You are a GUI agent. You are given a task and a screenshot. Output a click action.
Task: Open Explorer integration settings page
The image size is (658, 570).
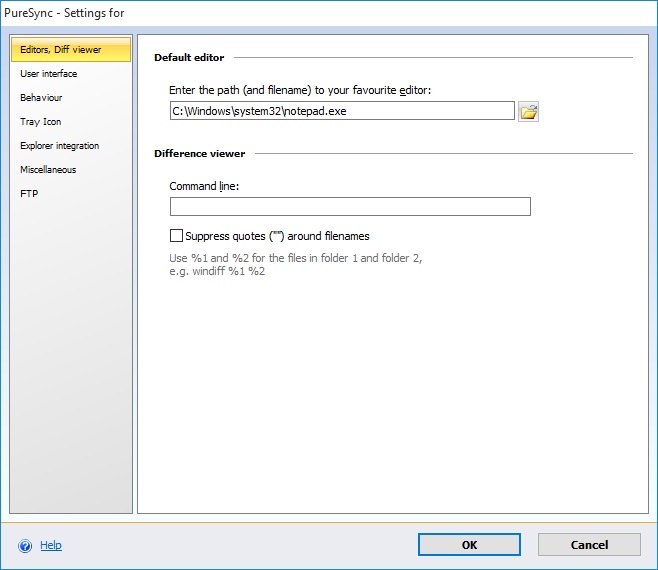coord(71,146)
